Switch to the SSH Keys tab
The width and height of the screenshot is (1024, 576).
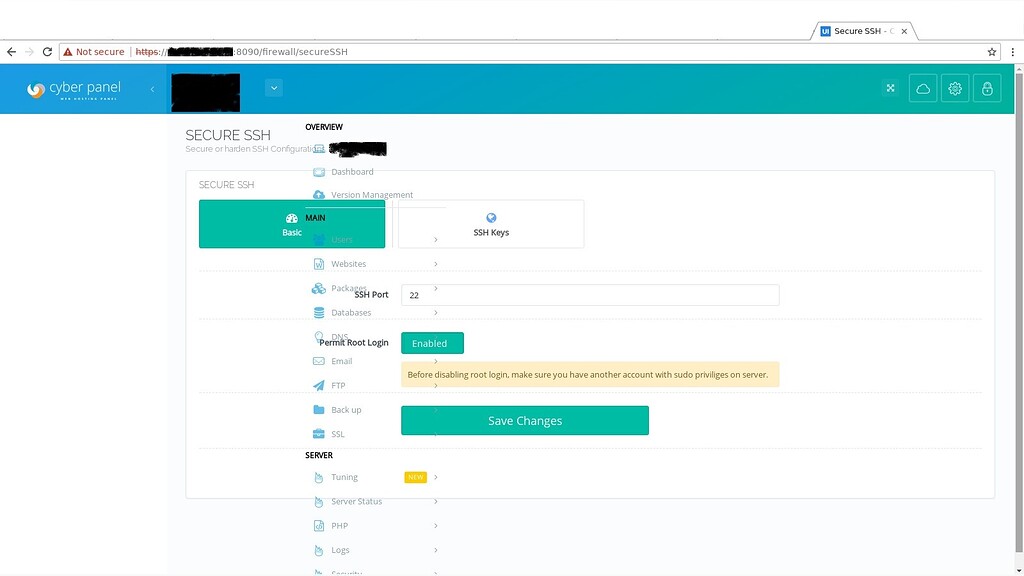[490, 224]
